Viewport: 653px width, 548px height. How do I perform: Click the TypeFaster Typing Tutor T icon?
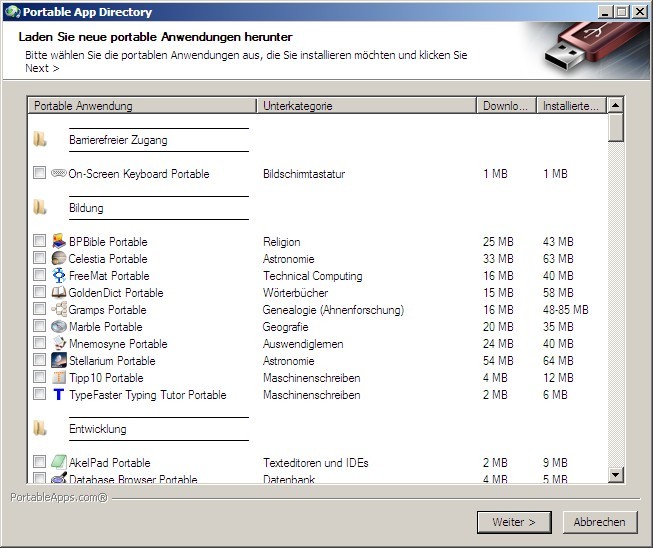click(x=59, y=394)
